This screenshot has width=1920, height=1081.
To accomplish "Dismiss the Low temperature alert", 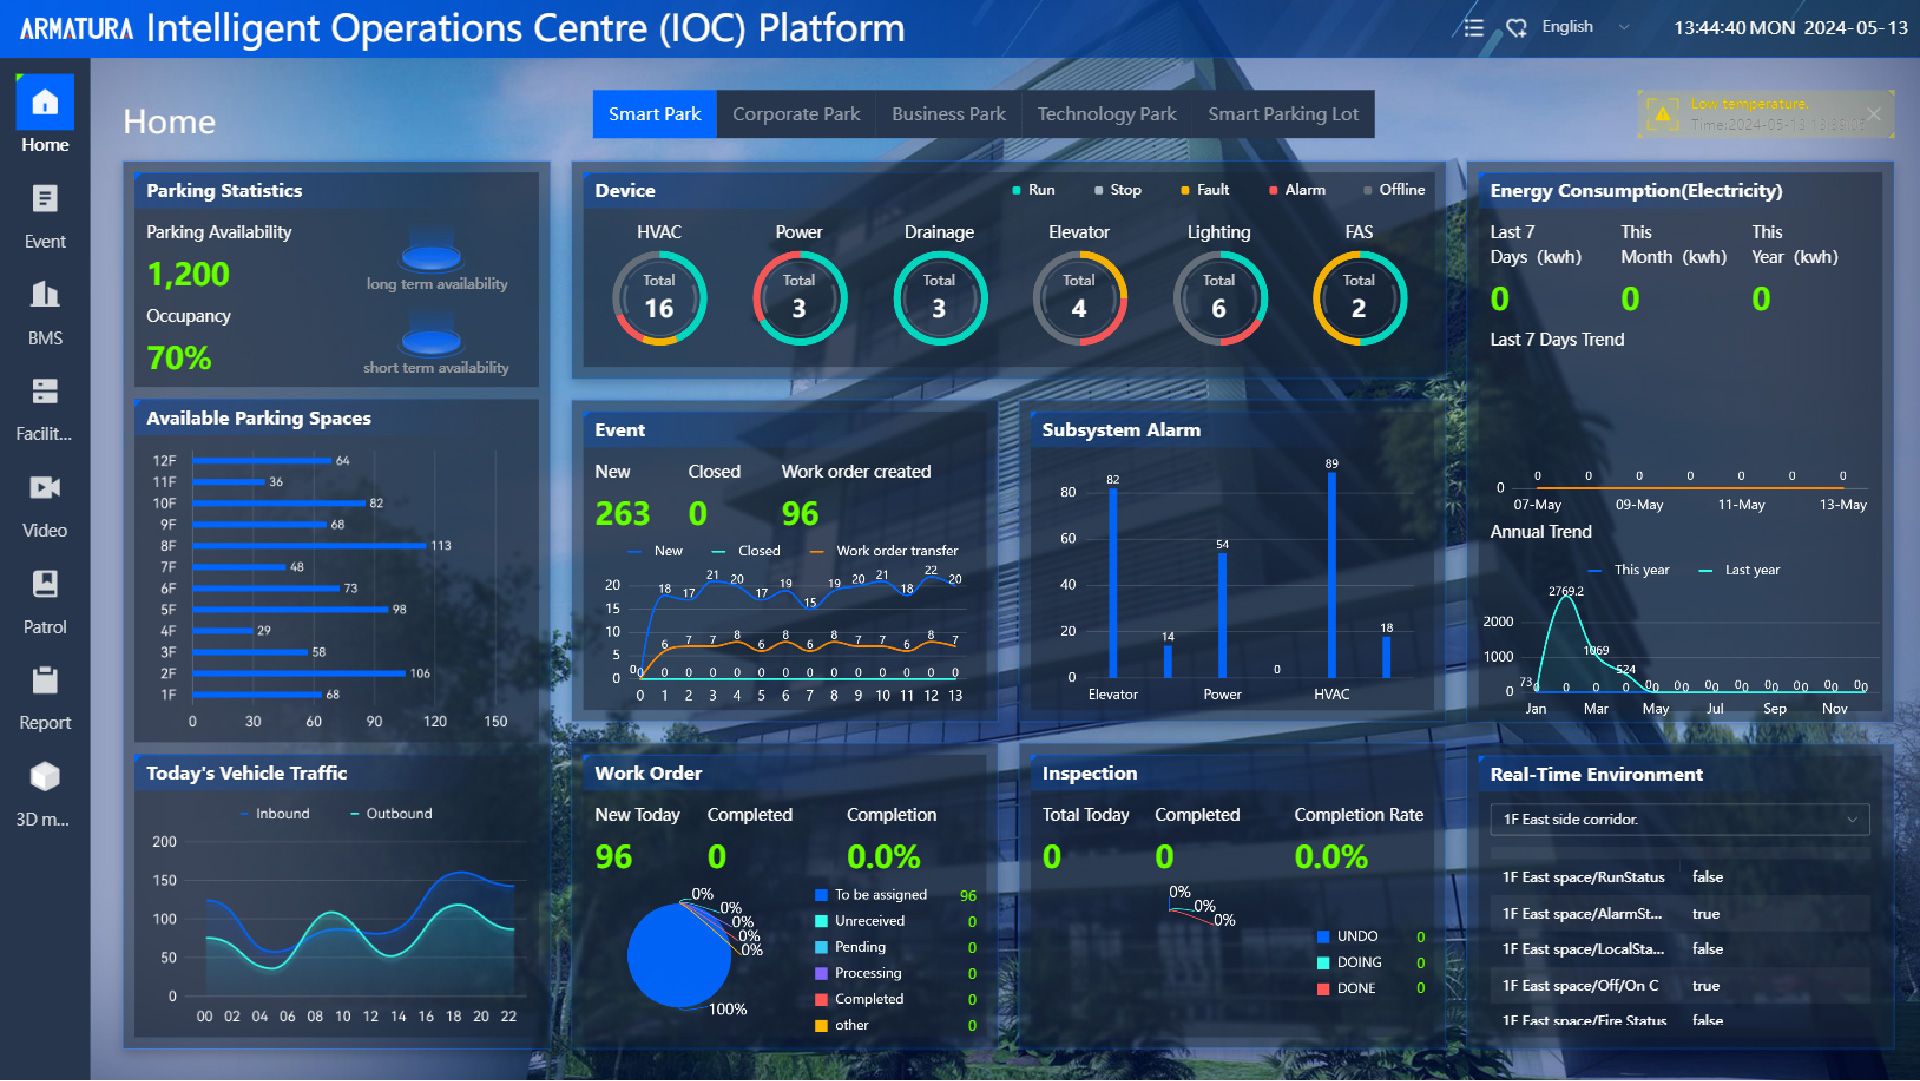I will tap(1874, 114).
